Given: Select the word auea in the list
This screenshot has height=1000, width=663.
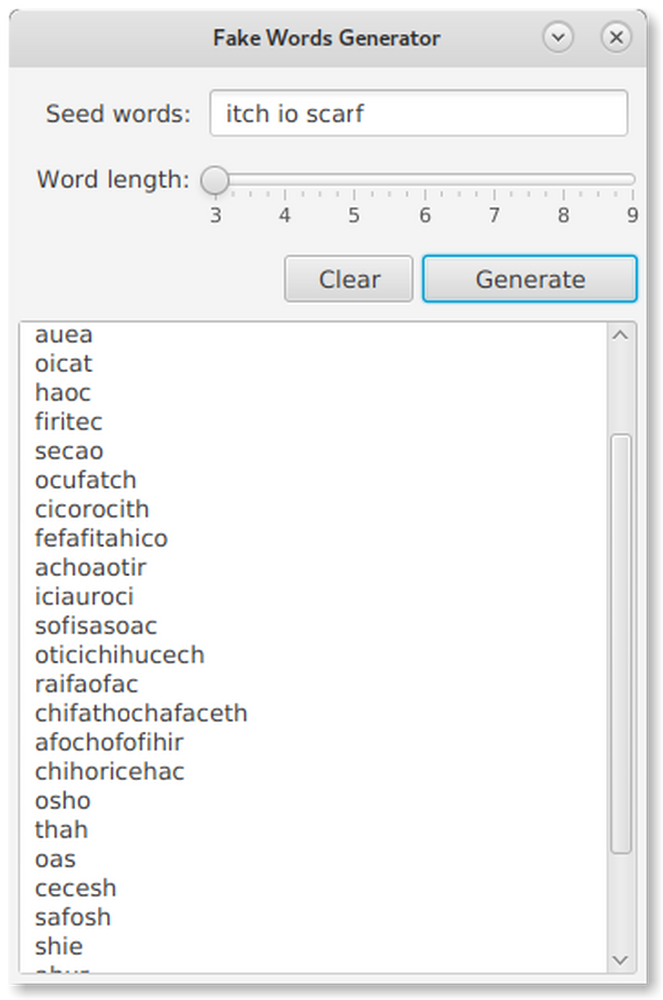Looking at the screenshot, I should point(62,334).
